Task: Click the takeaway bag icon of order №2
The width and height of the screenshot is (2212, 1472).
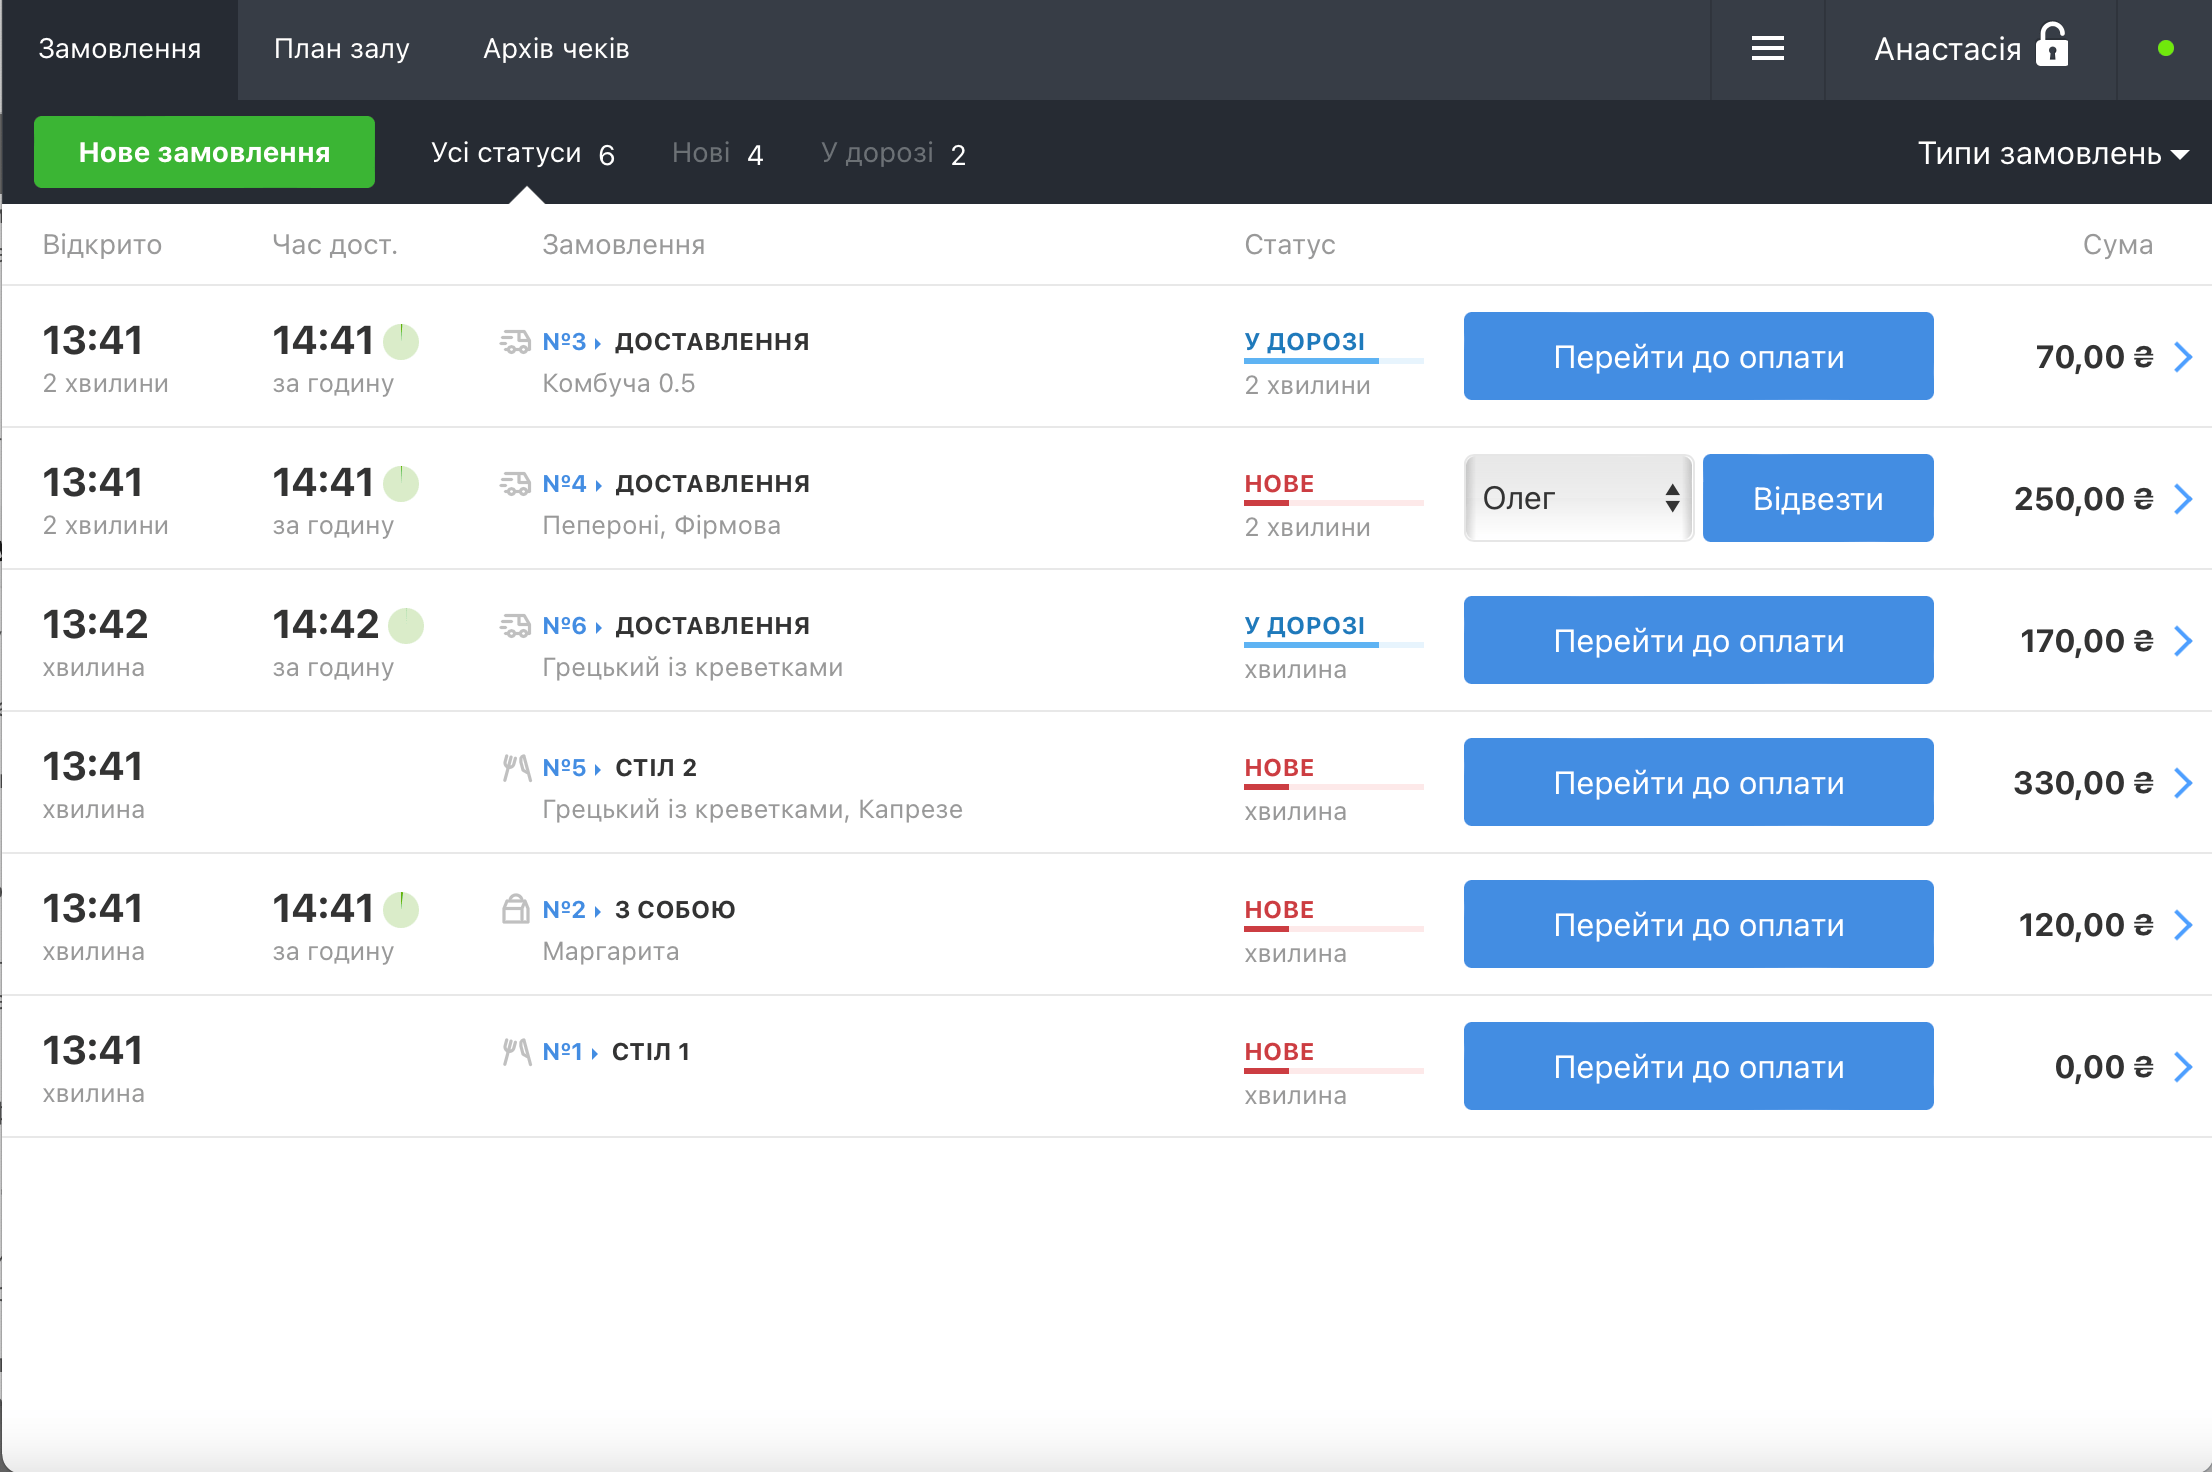Action: (x=515, y=909)
